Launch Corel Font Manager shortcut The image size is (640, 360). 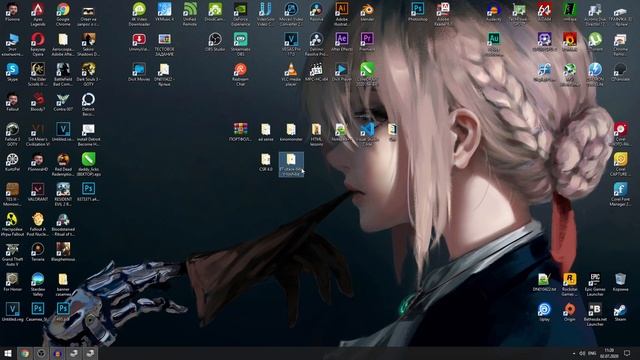[x=620, y=194]
